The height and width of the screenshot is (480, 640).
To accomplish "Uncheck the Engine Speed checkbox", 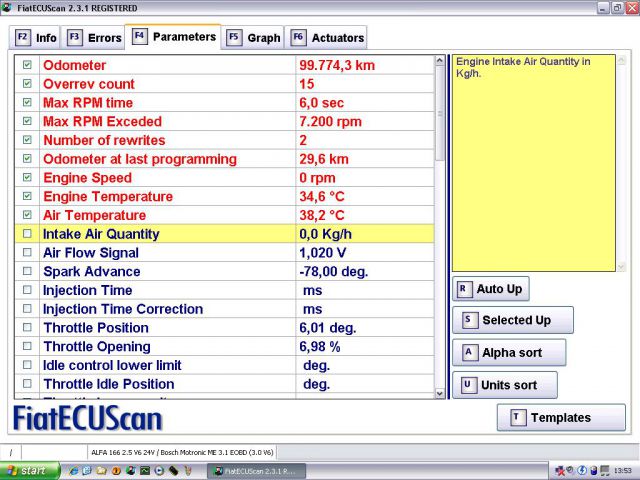I will pyautogui.click(x=27, y=177).
